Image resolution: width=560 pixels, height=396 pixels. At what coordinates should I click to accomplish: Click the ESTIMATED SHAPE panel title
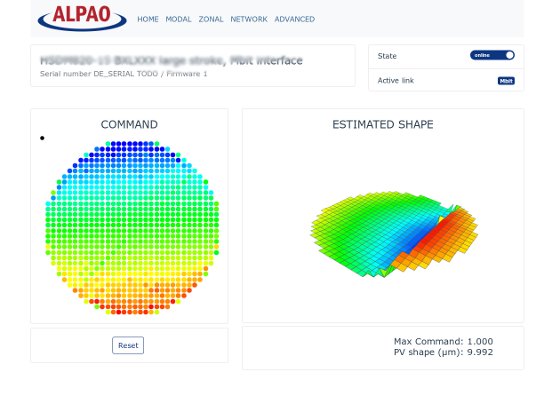pyautogui.click(x=383, y=125)
